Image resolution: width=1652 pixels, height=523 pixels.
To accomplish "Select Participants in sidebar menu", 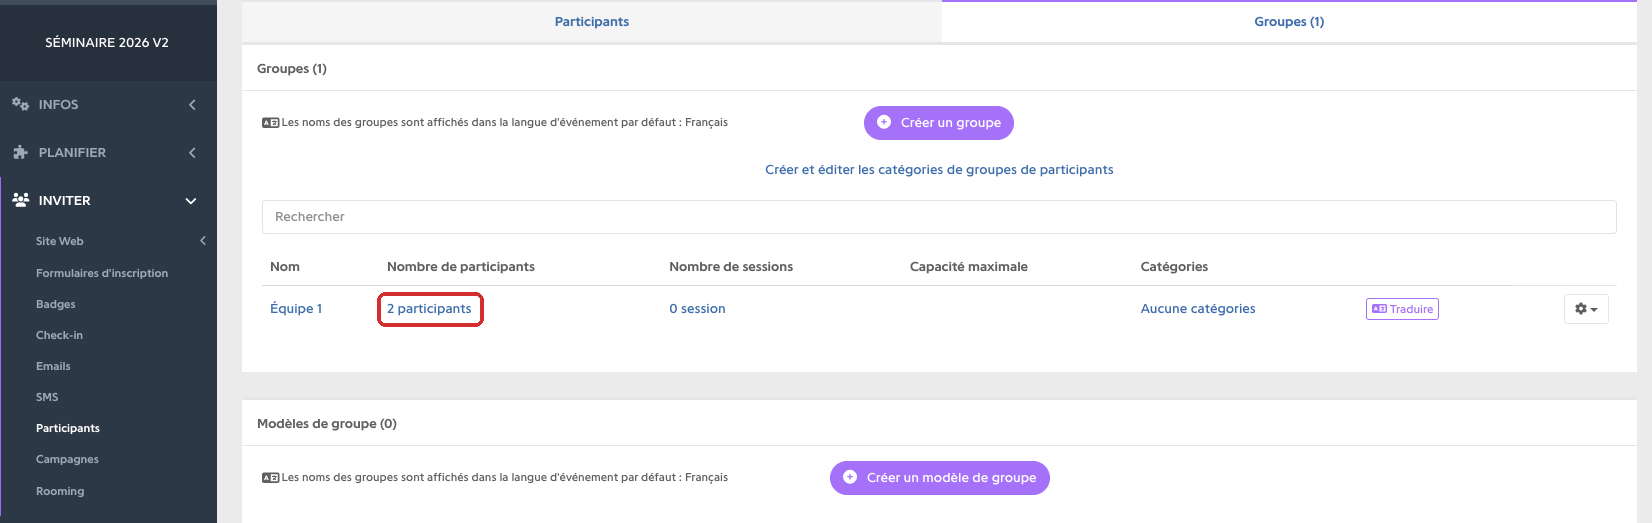I will (x=68, y=428).
